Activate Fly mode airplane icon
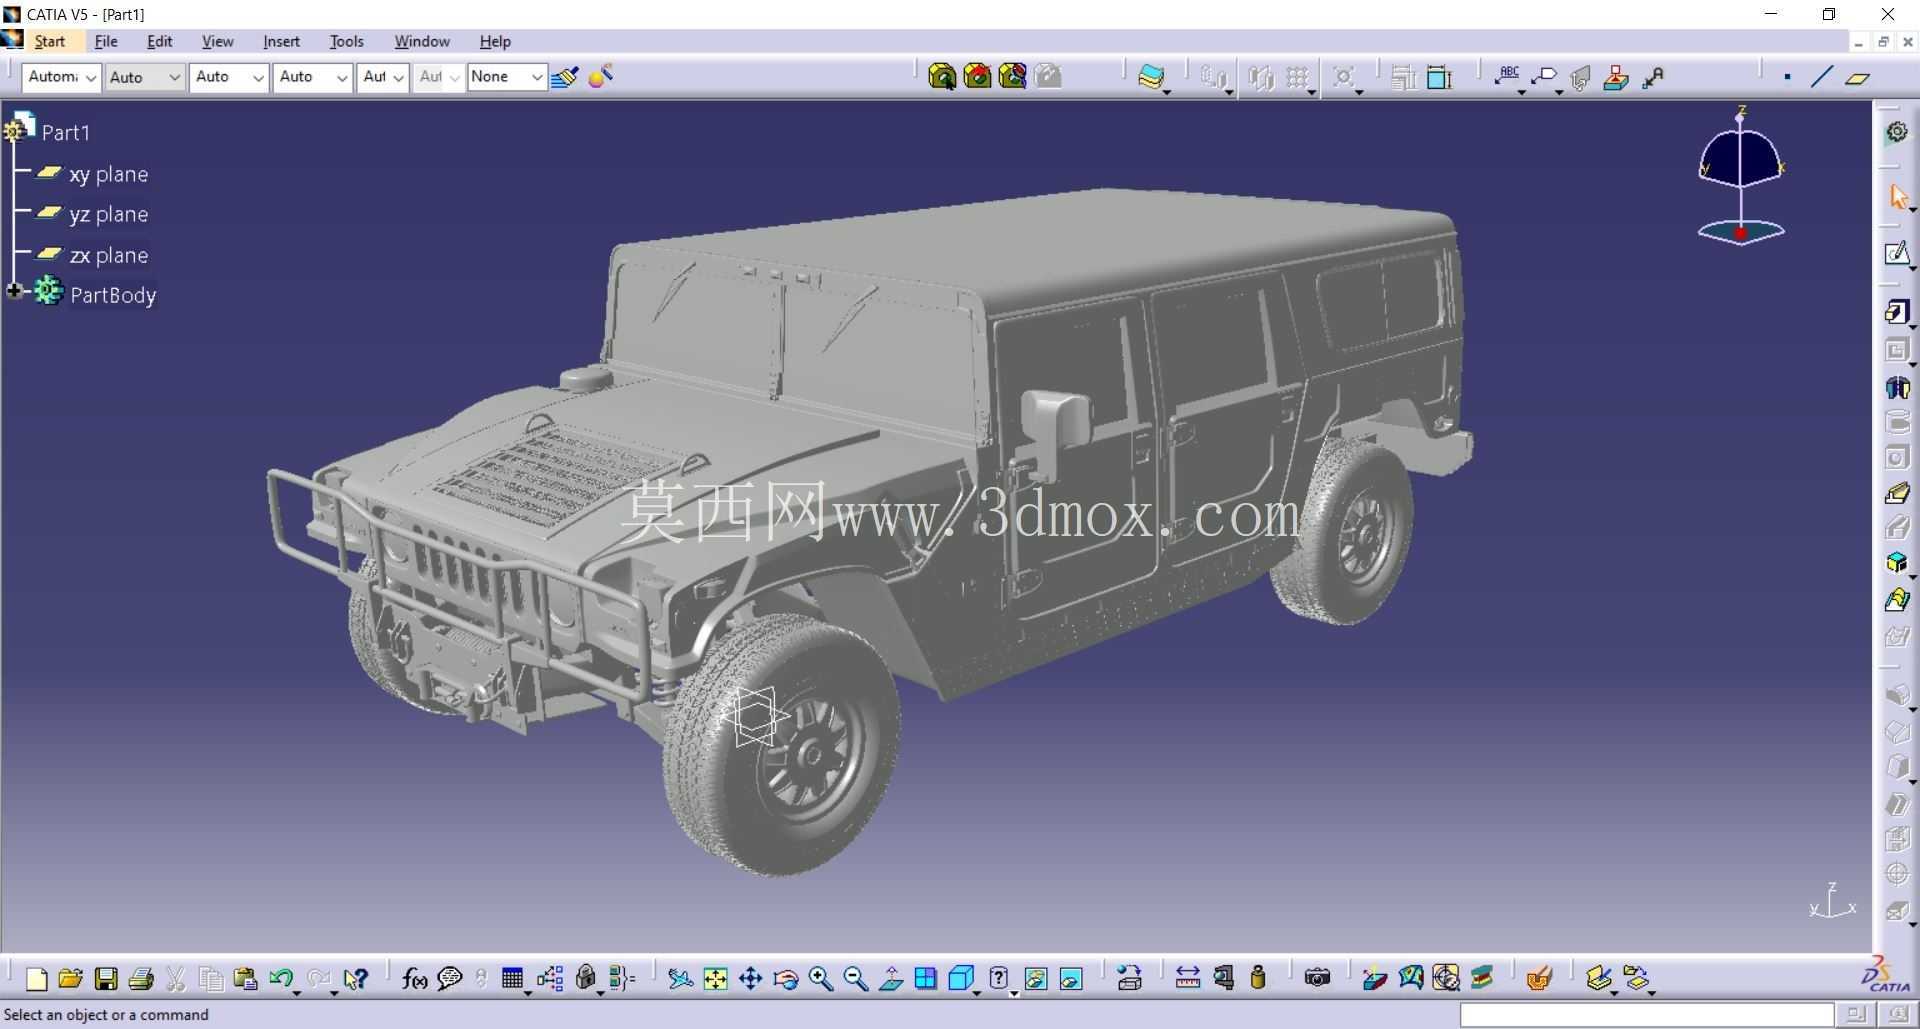 click(x=680, y=978)
